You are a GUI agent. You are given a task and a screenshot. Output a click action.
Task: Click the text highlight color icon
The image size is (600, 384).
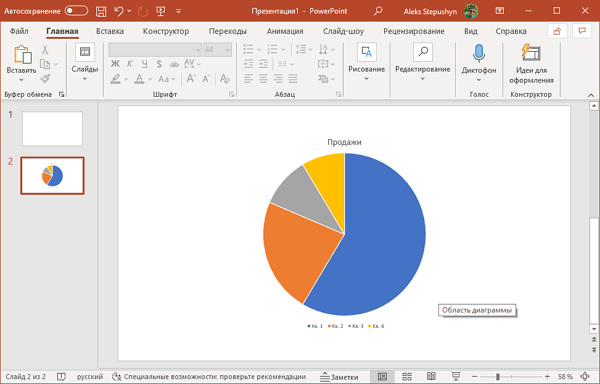tap(115, 79)
